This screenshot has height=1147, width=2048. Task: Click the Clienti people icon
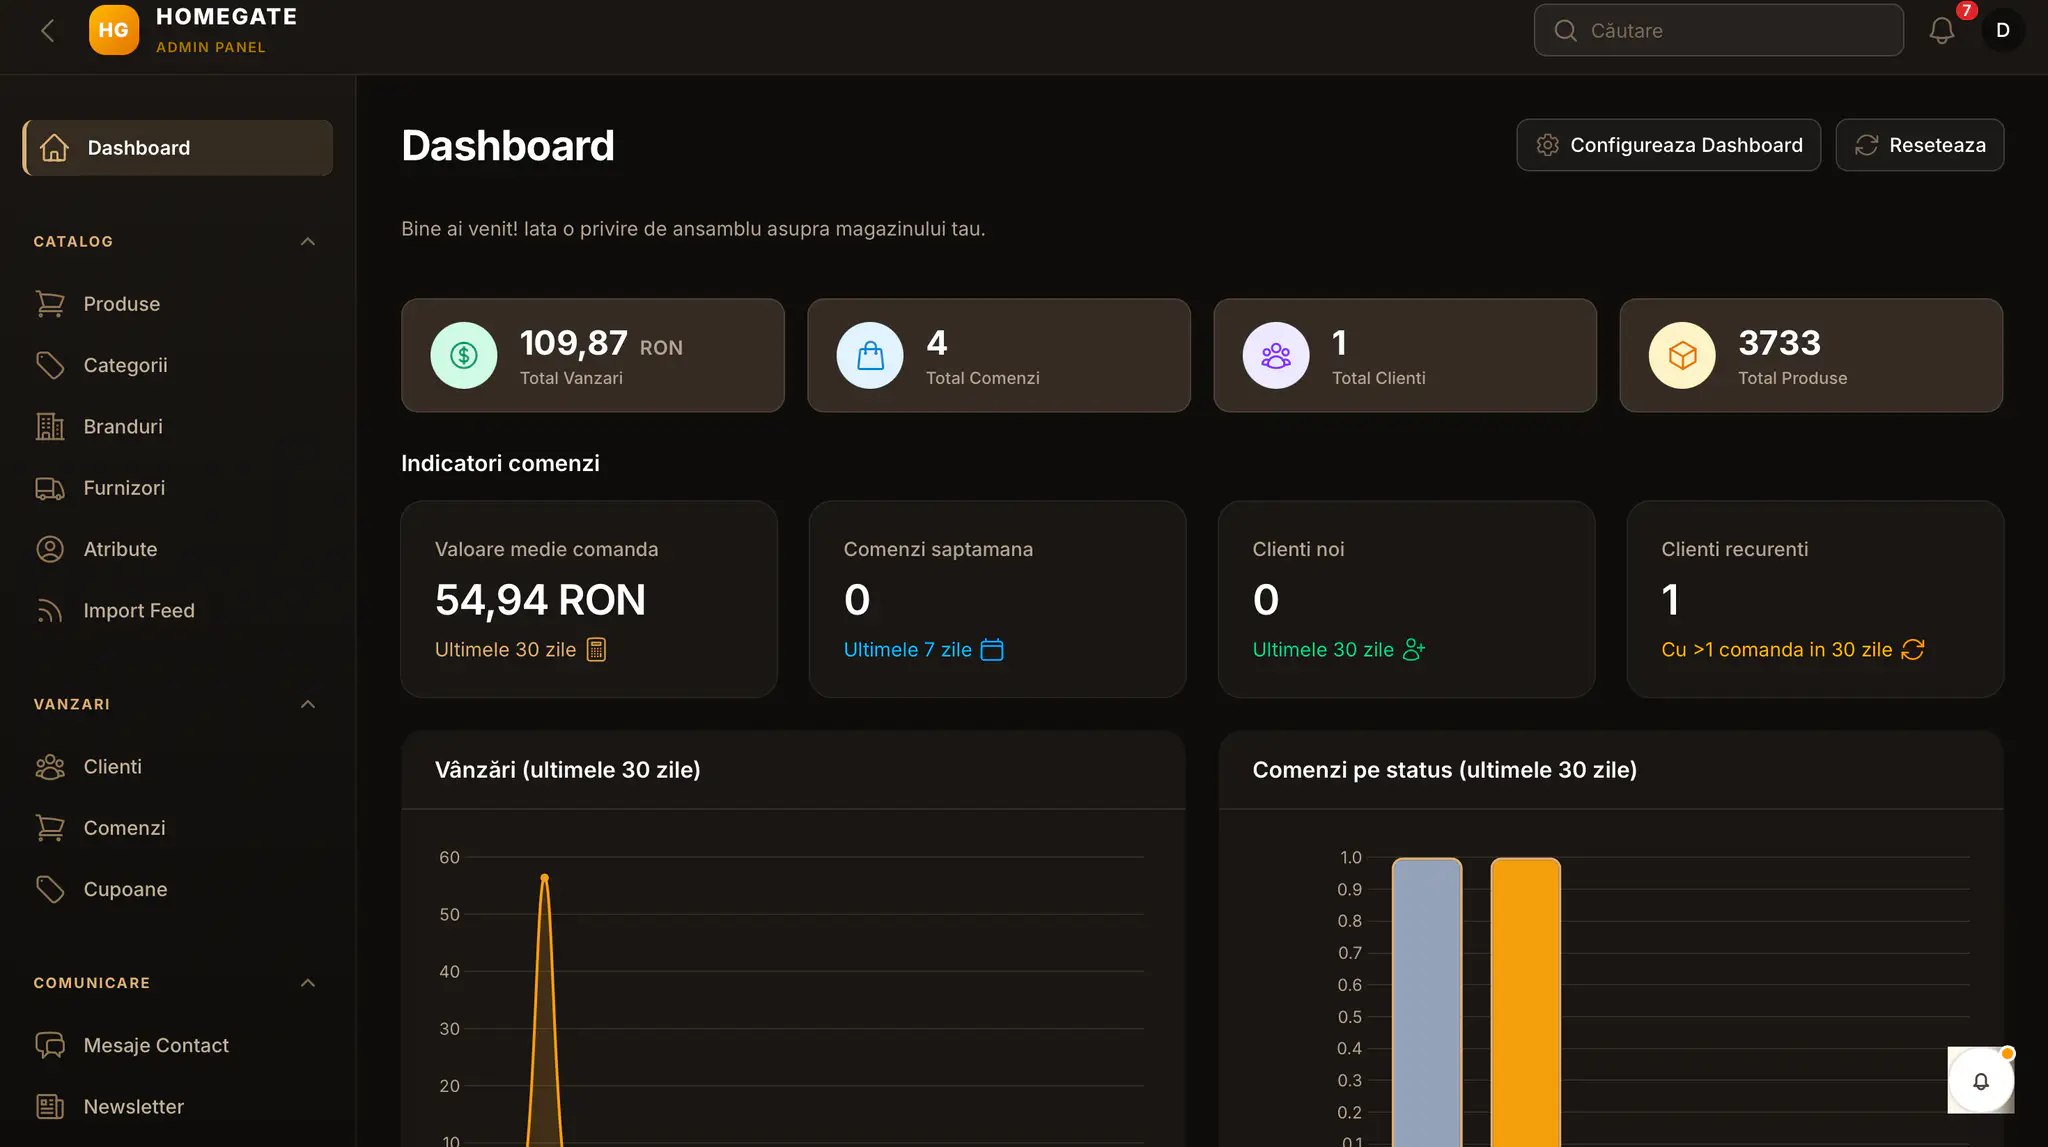[x=50, y=767]
